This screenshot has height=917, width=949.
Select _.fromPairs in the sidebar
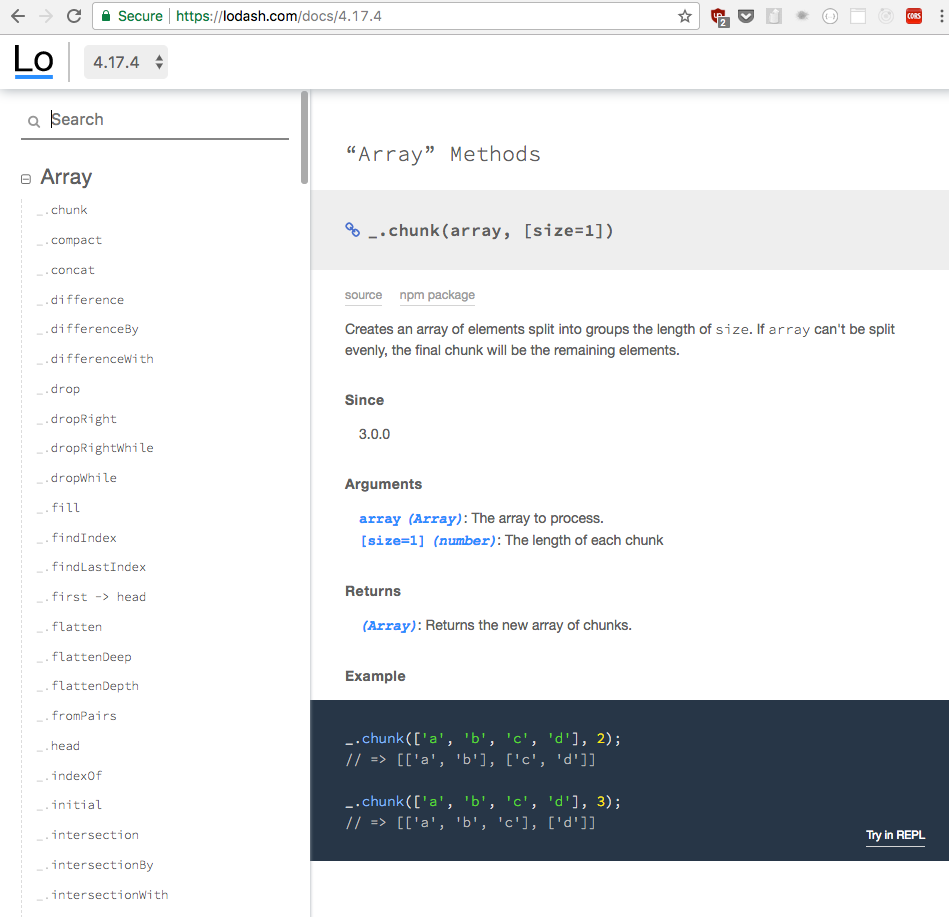pos(76,716)
